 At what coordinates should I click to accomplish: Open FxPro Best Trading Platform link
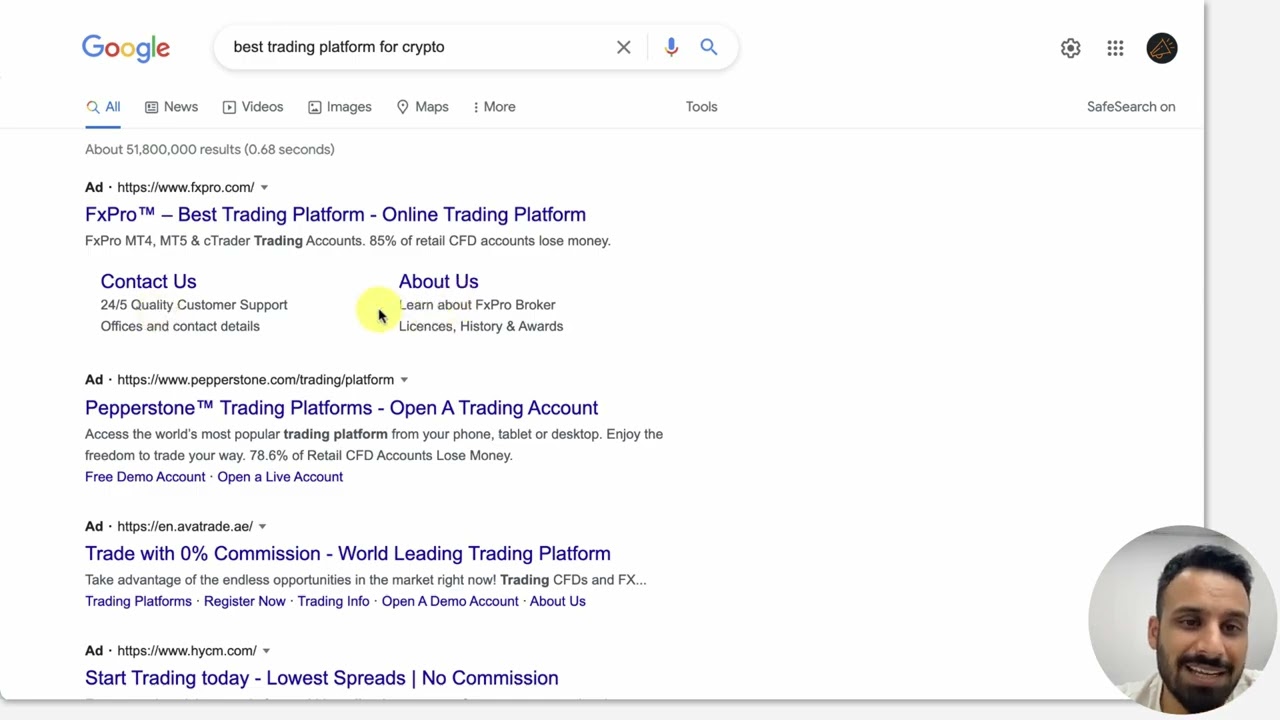click(335, 214)
